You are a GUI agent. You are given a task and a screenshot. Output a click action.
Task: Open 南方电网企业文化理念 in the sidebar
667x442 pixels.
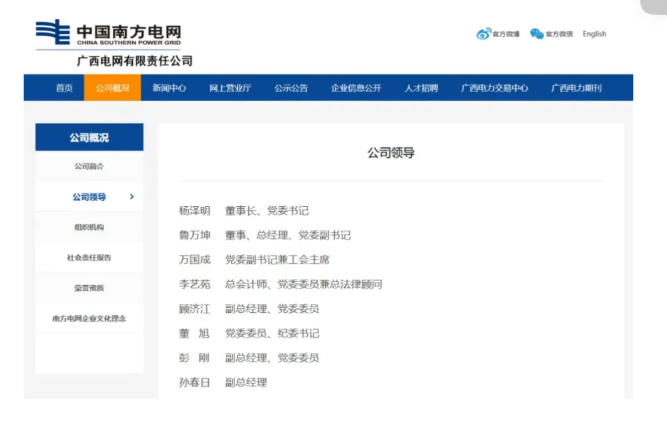click(x=89, y=318)
